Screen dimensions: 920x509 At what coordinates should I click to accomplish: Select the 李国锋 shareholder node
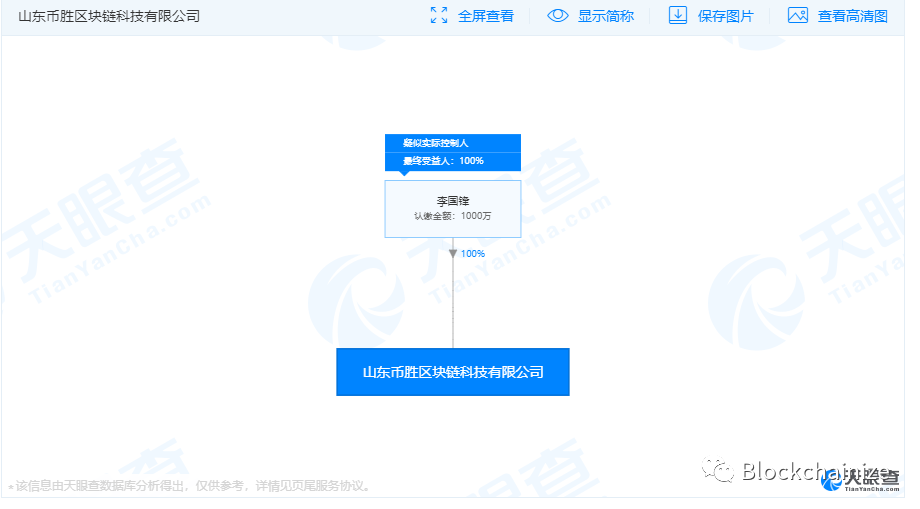452,209
